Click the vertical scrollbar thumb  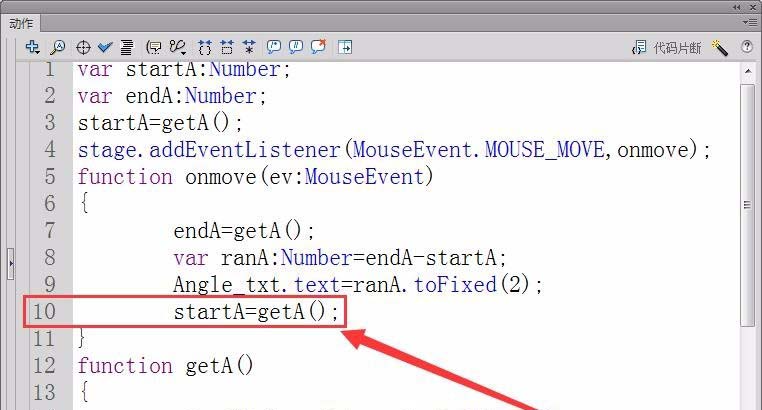pos(748,204)
